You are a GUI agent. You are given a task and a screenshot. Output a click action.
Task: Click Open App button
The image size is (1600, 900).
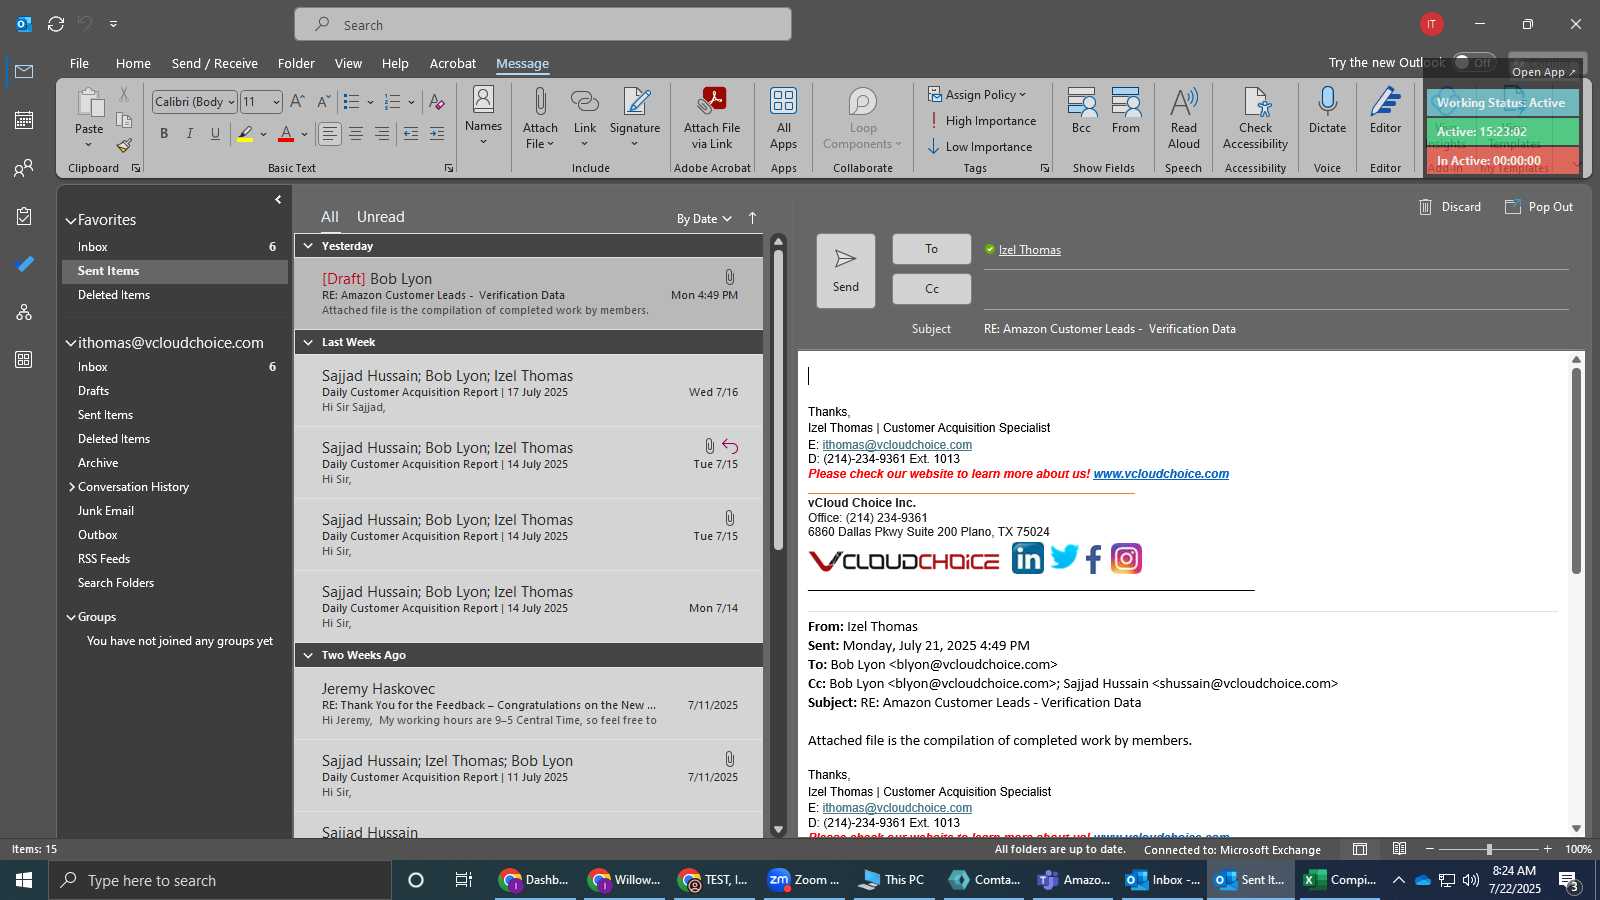1544,72
